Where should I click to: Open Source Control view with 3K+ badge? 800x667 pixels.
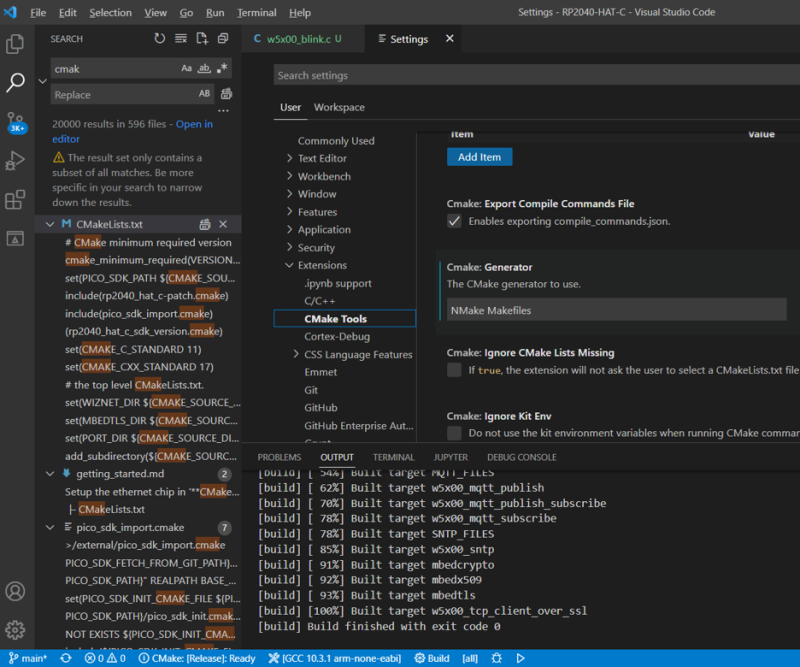pos(16,122)
